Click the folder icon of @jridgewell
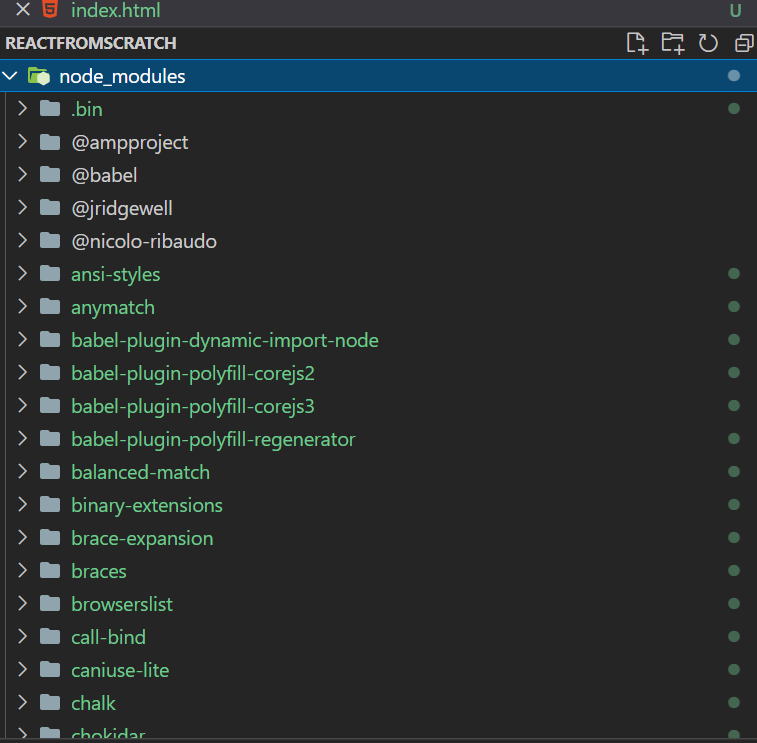 coord(50,208)
